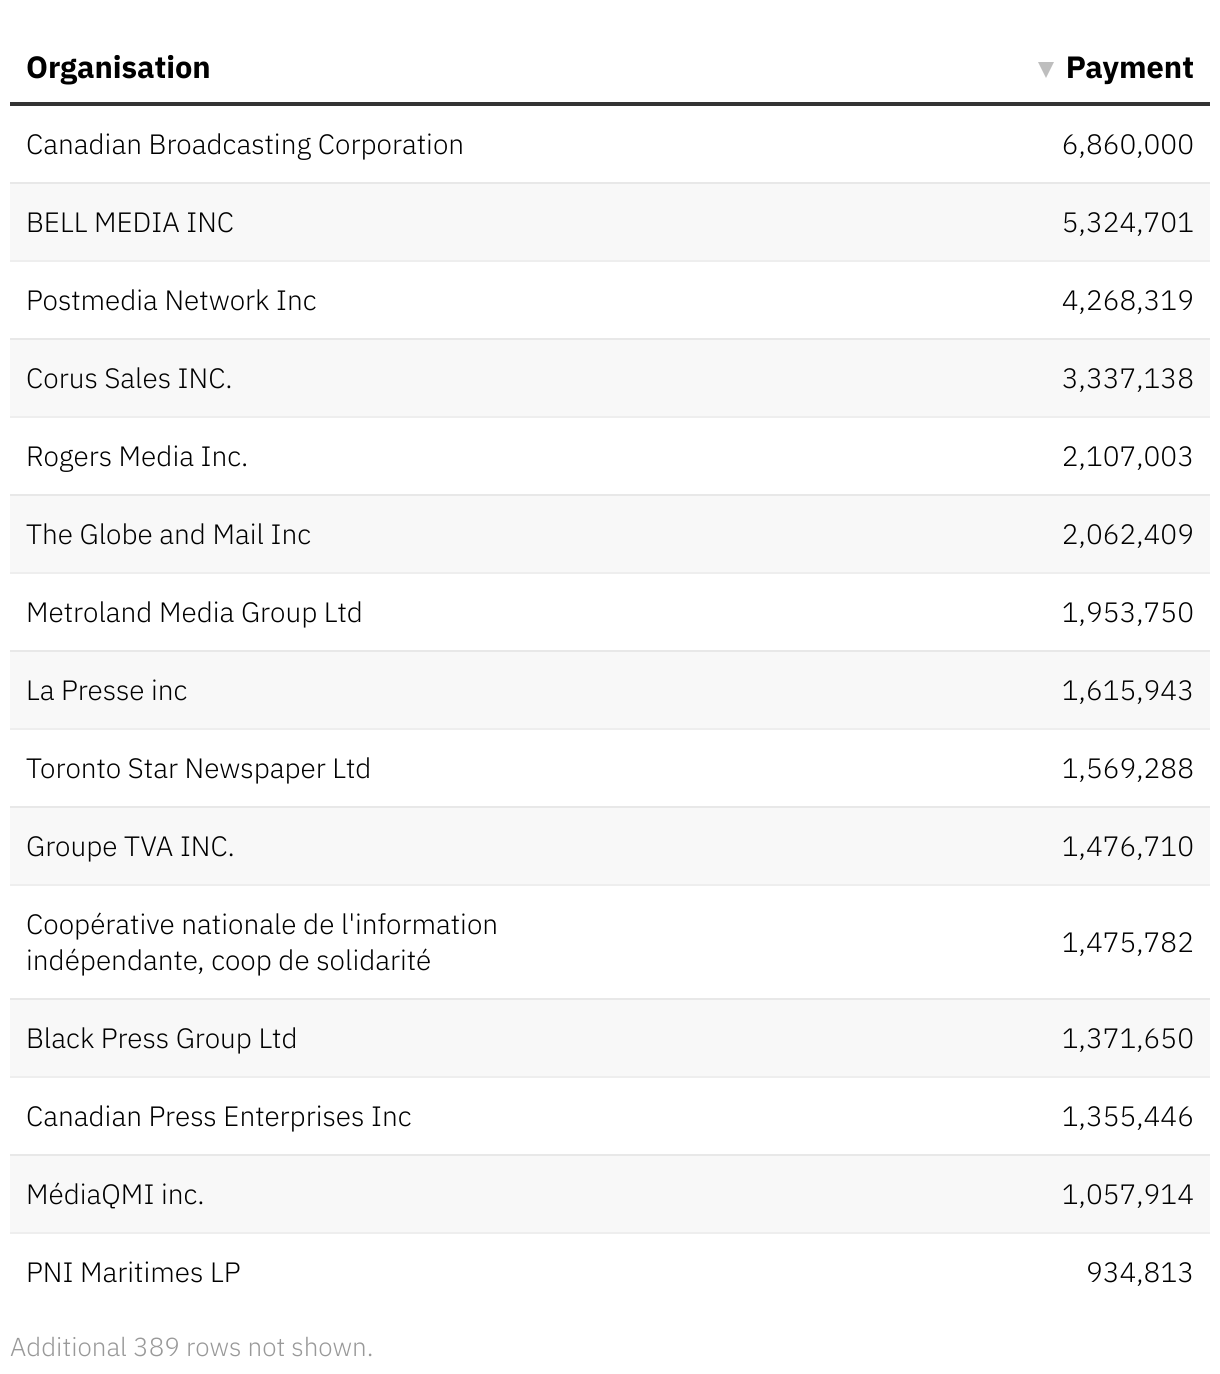
Task: Click the Groupe TVA INC. row
Action: coord(130,847)
